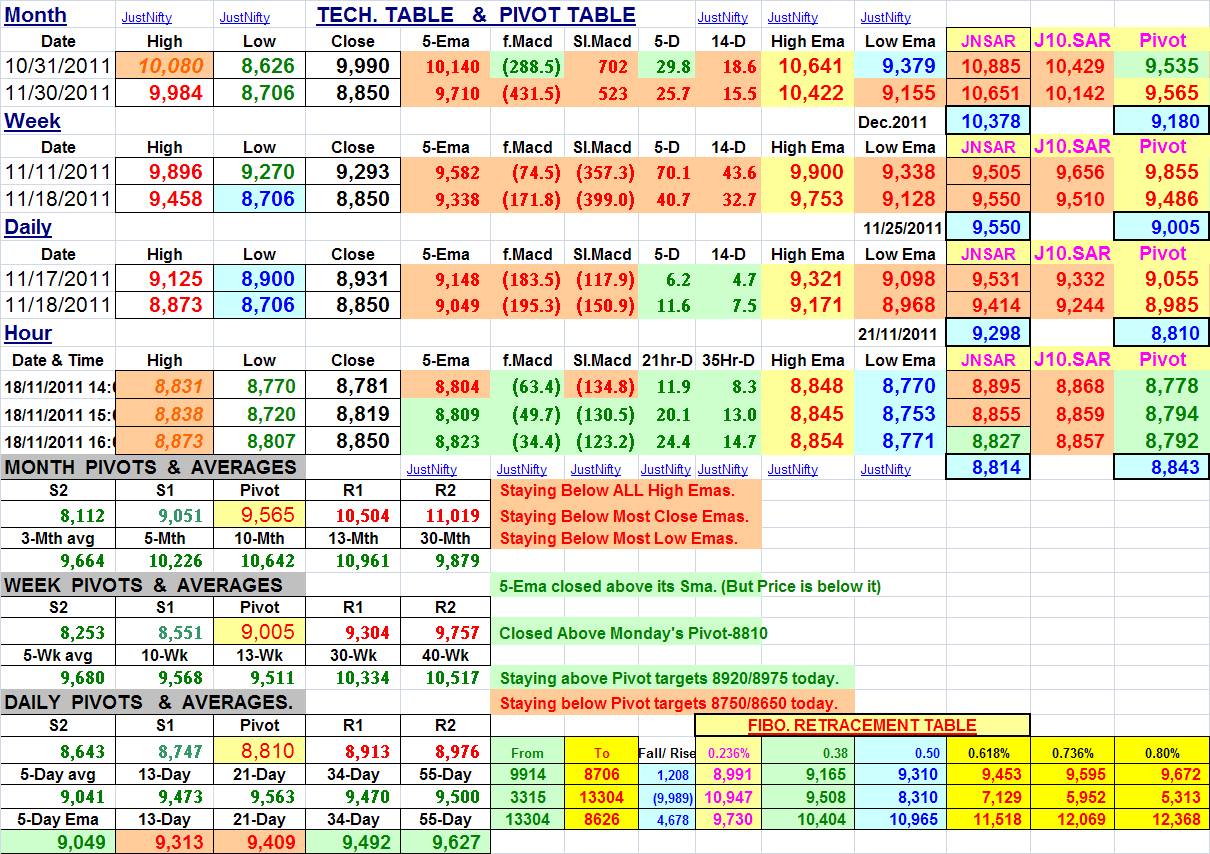
Task: Select the DAILY PIVOTS & AVERAGES. header
Action: pos(152,702)
